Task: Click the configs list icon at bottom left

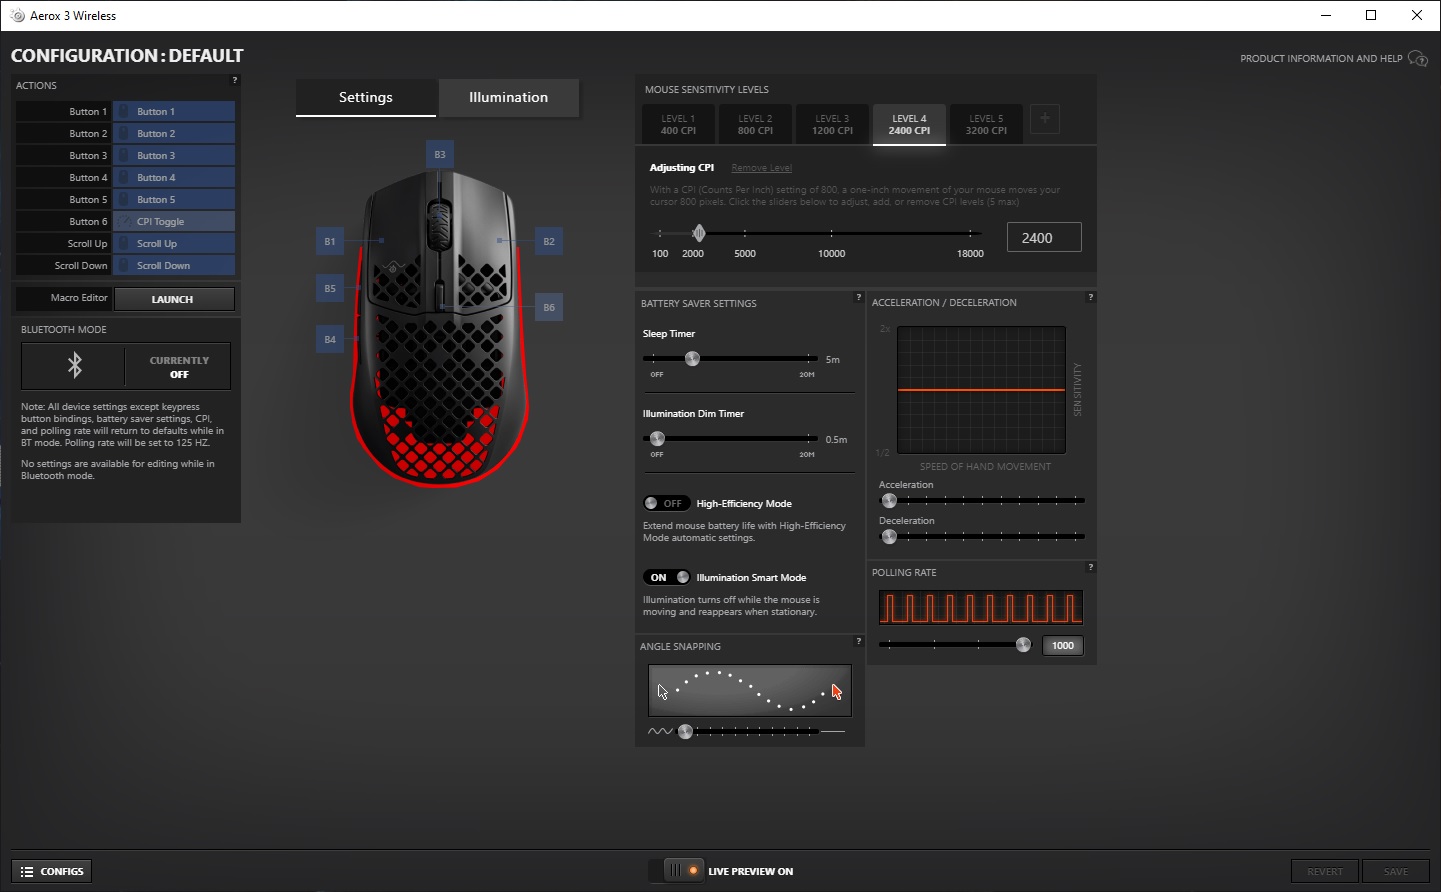Action: [x=27, y=872]
